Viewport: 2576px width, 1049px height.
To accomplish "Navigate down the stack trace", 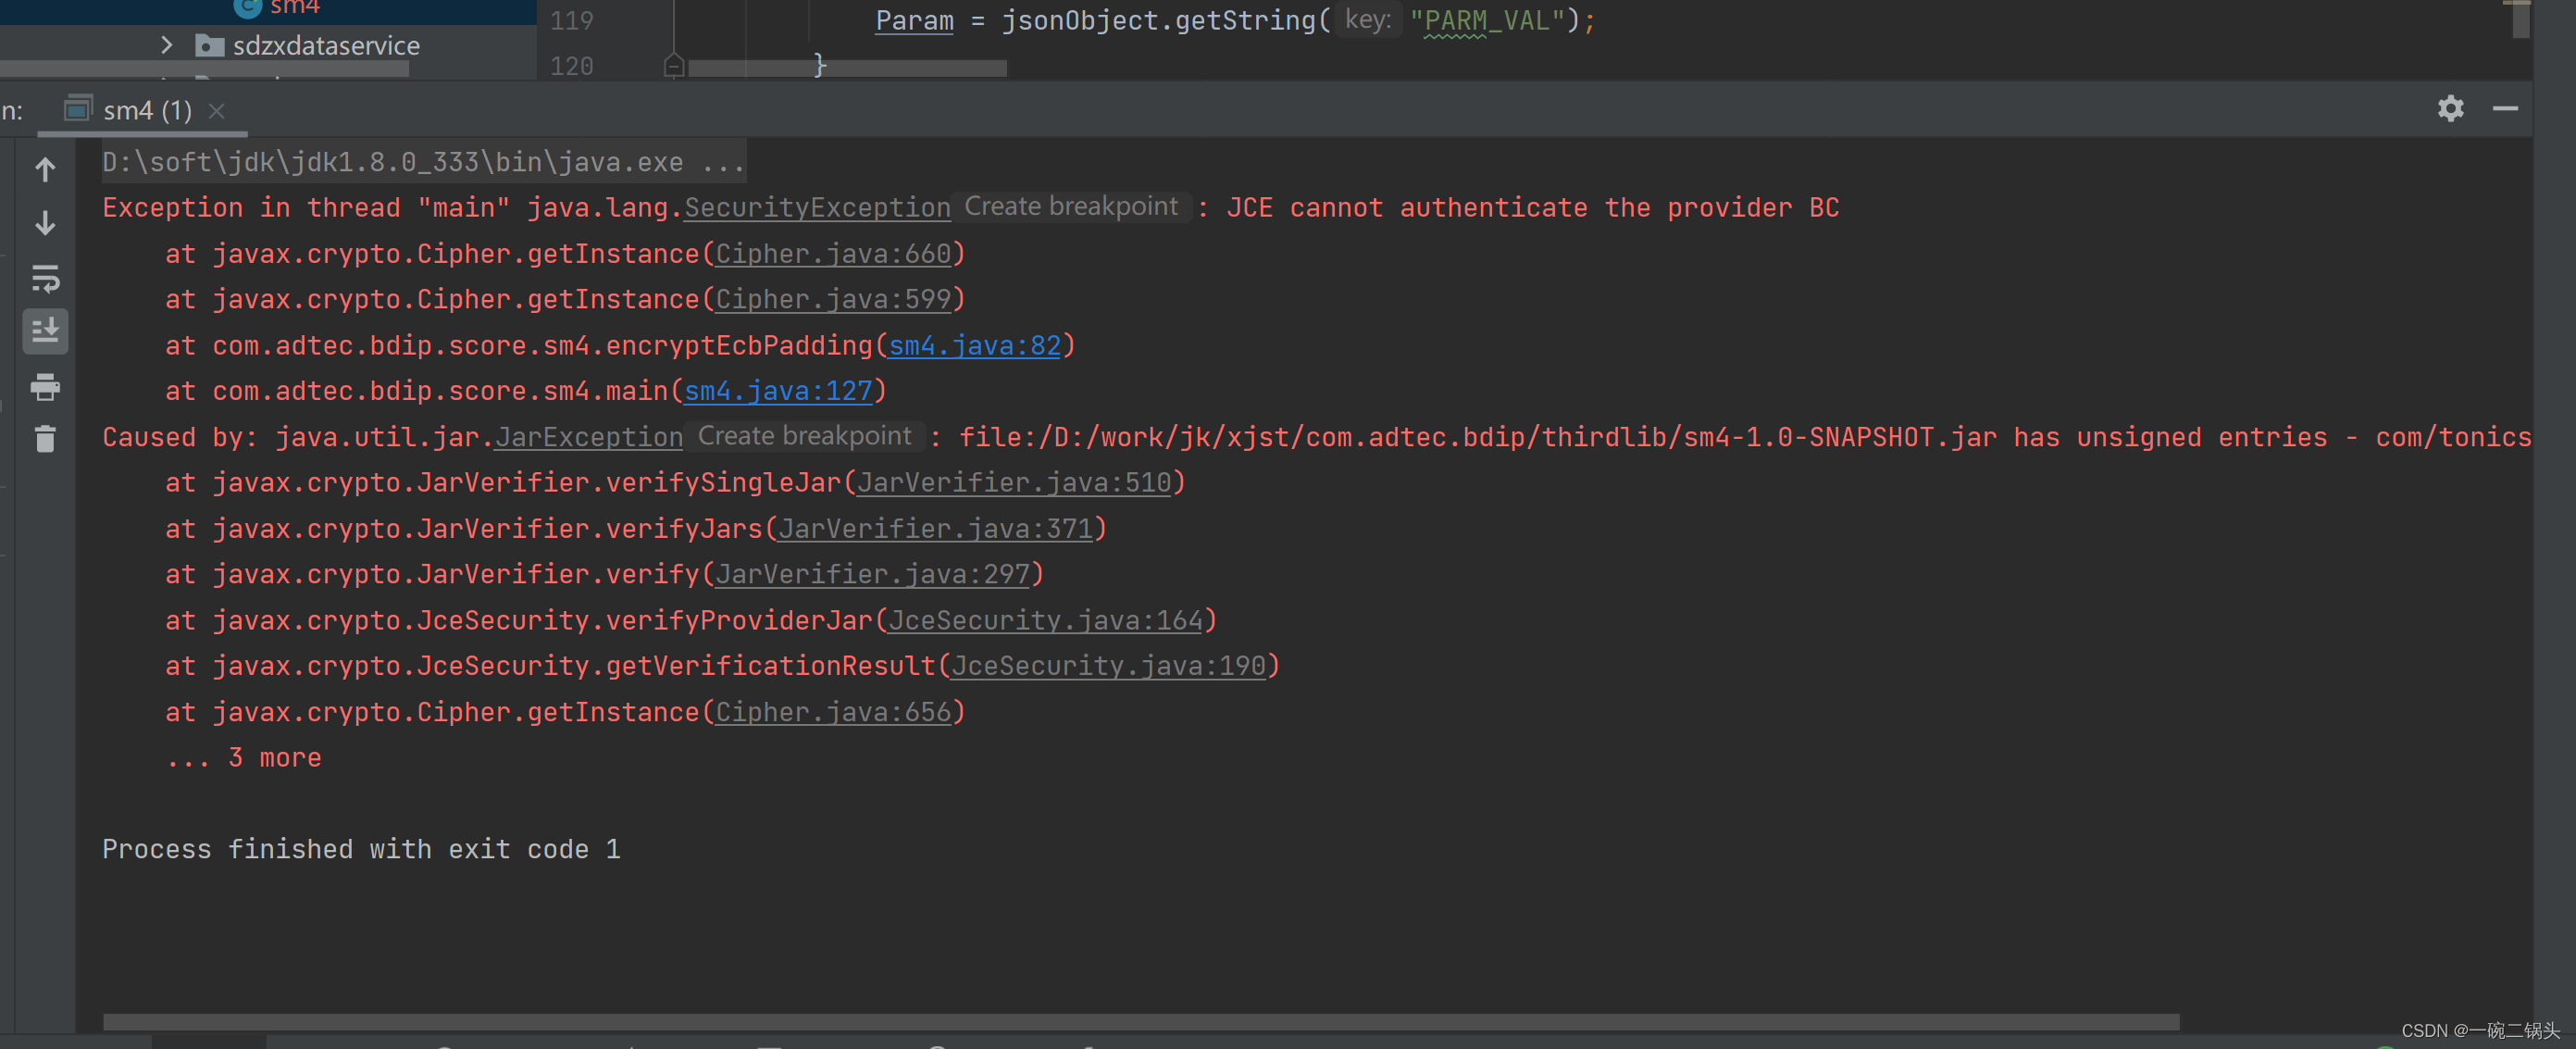I will coord(45,222).
